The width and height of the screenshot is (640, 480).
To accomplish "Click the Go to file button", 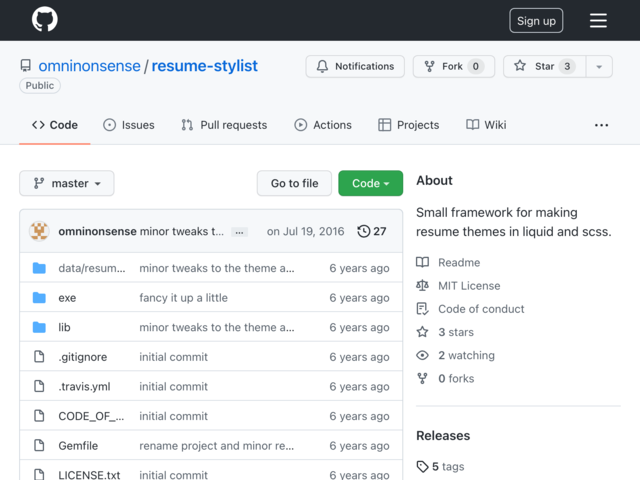I will [294, 183].
